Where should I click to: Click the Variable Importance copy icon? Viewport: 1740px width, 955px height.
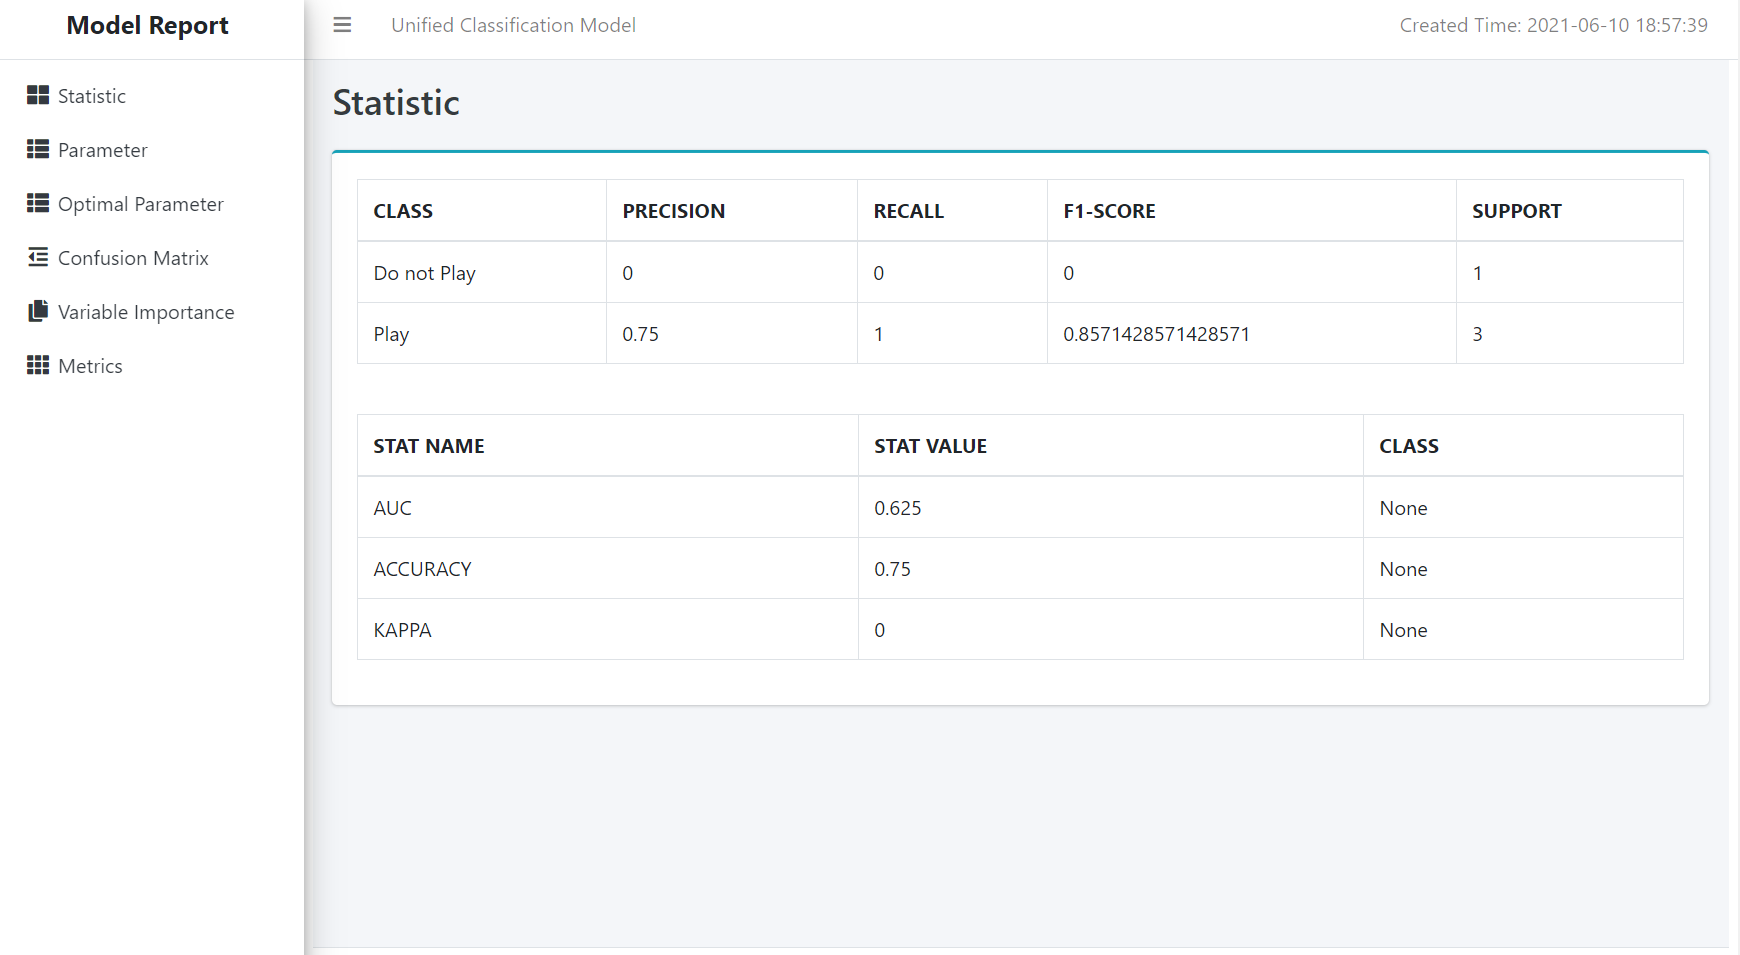38,311
